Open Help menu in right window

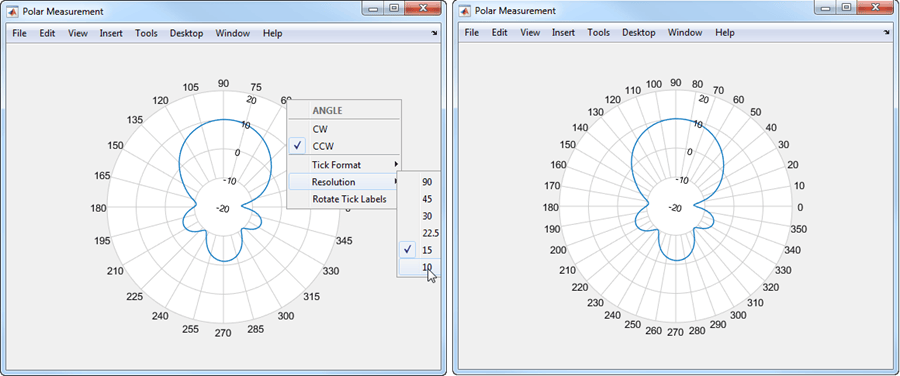click(724, 33)
